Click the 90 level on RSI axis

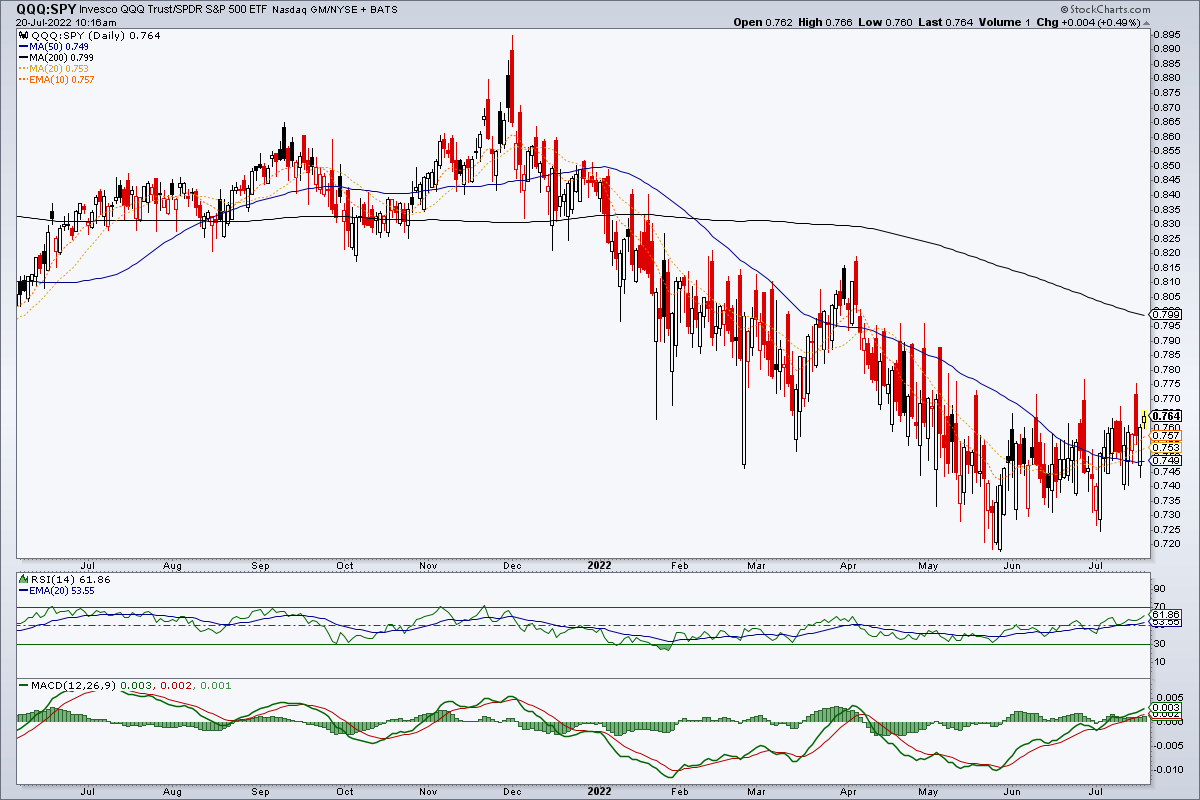(x=1159, y=588)
